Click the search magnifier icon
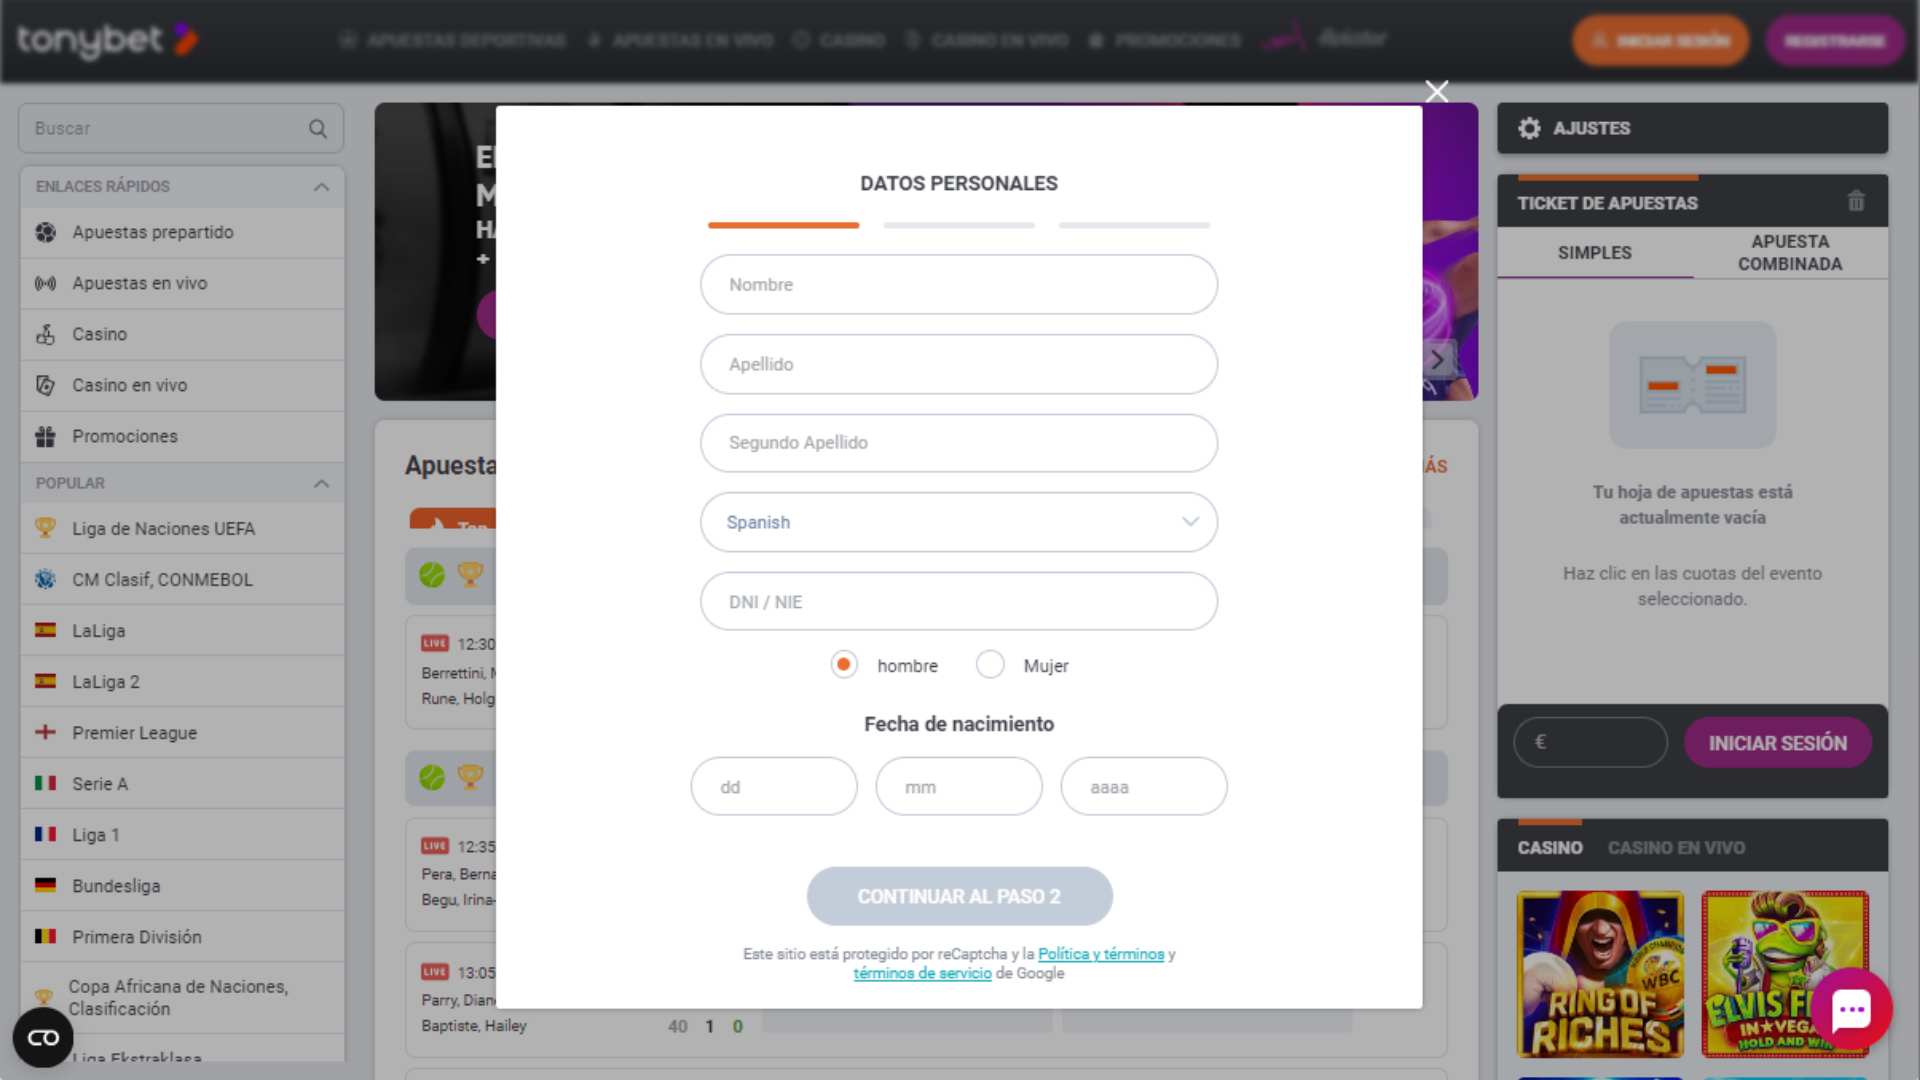Image resolution: width=1920 pixels, height=1080 pixels. coord(318,129)
